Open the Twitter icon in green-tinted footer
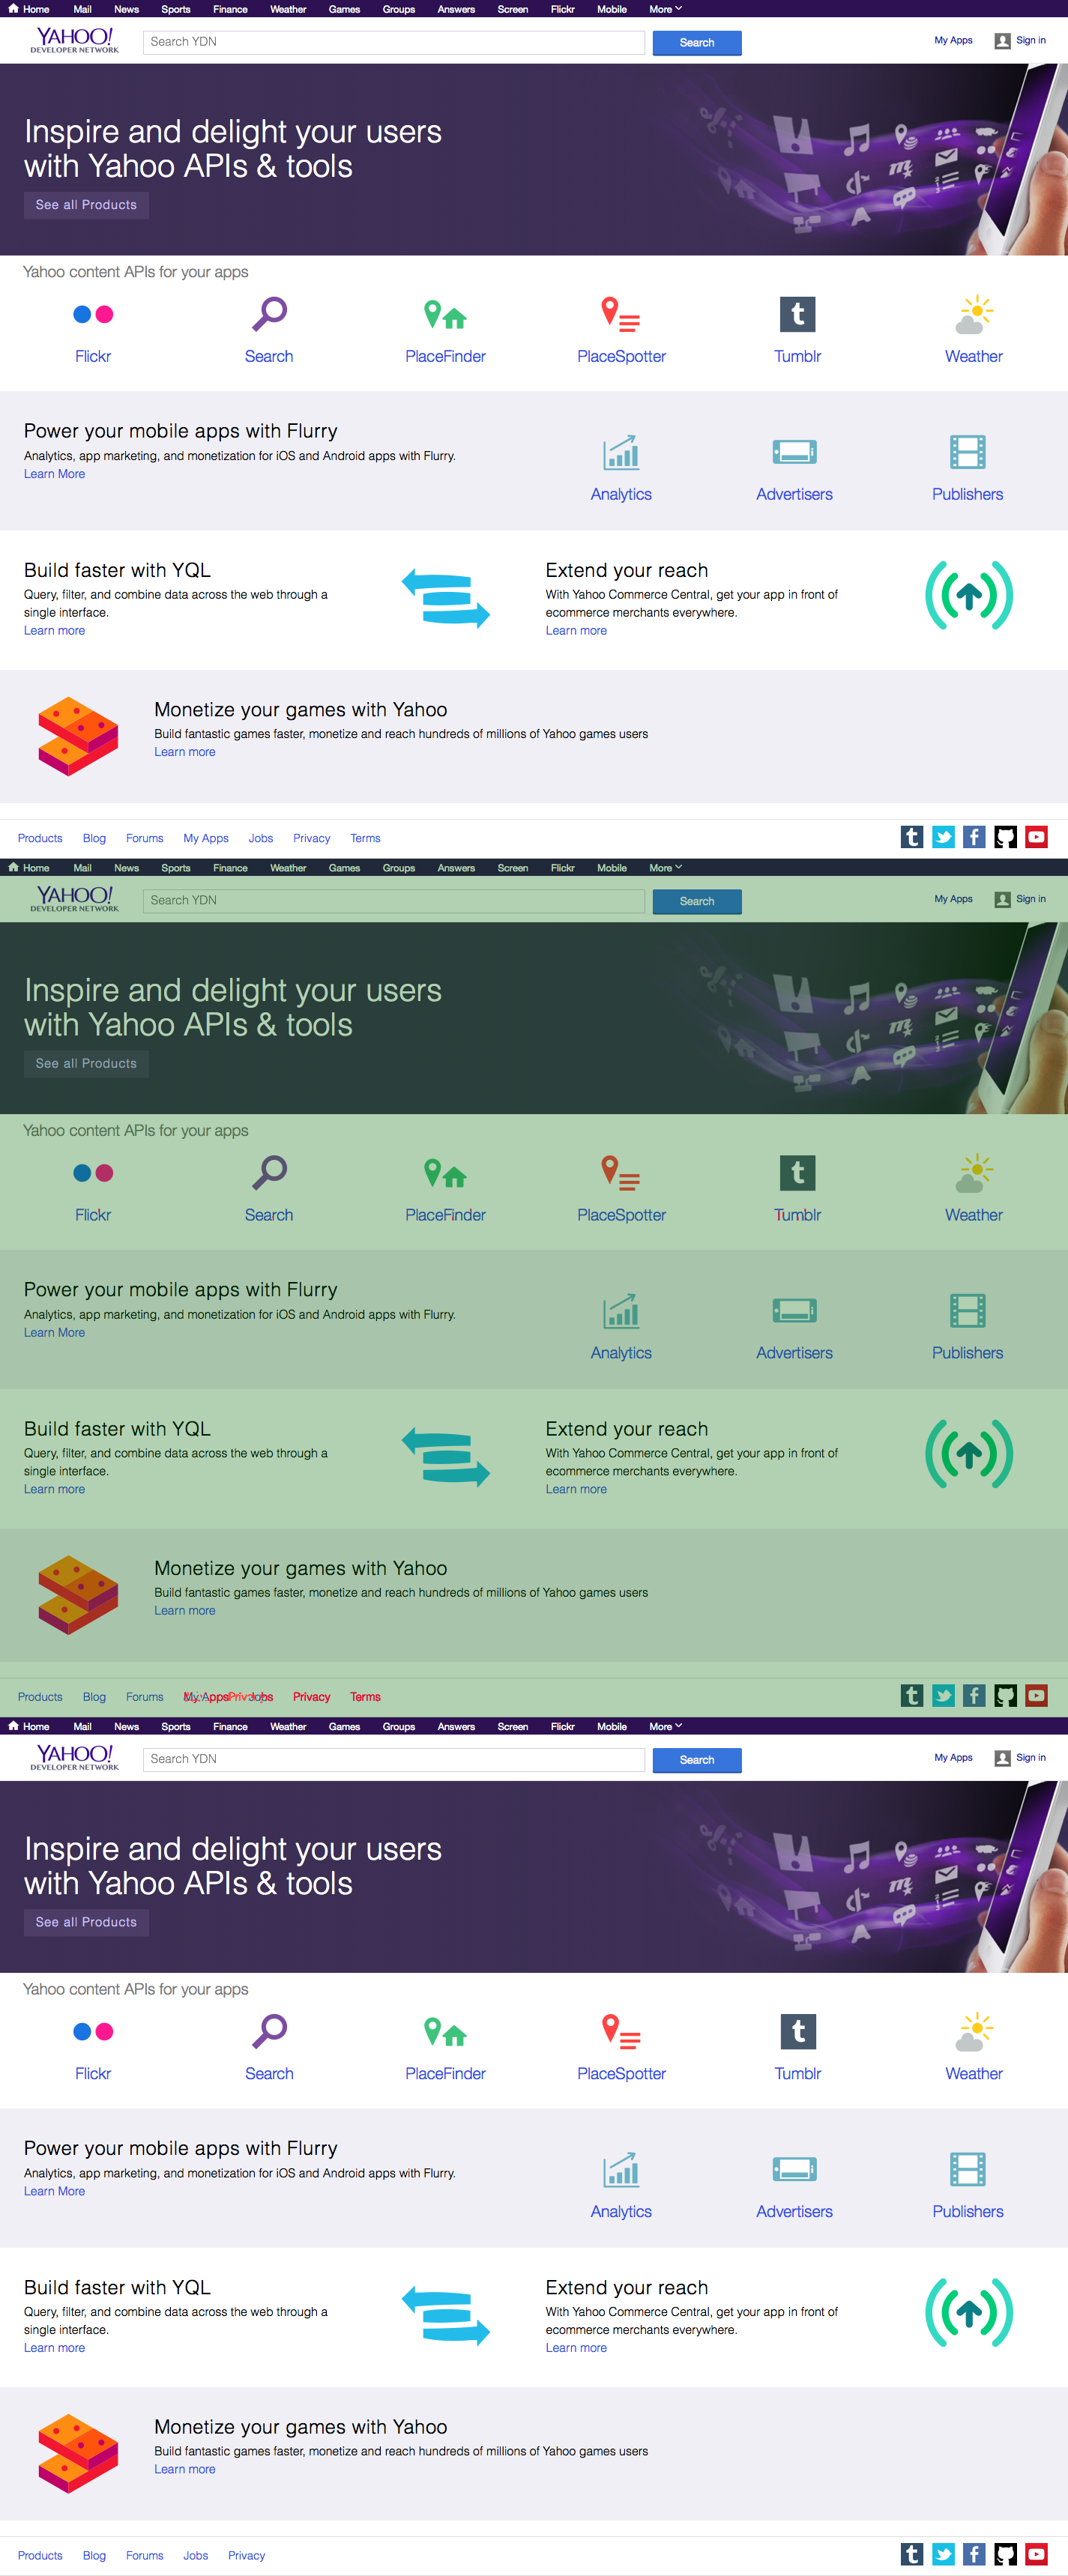 point(943,1696)
